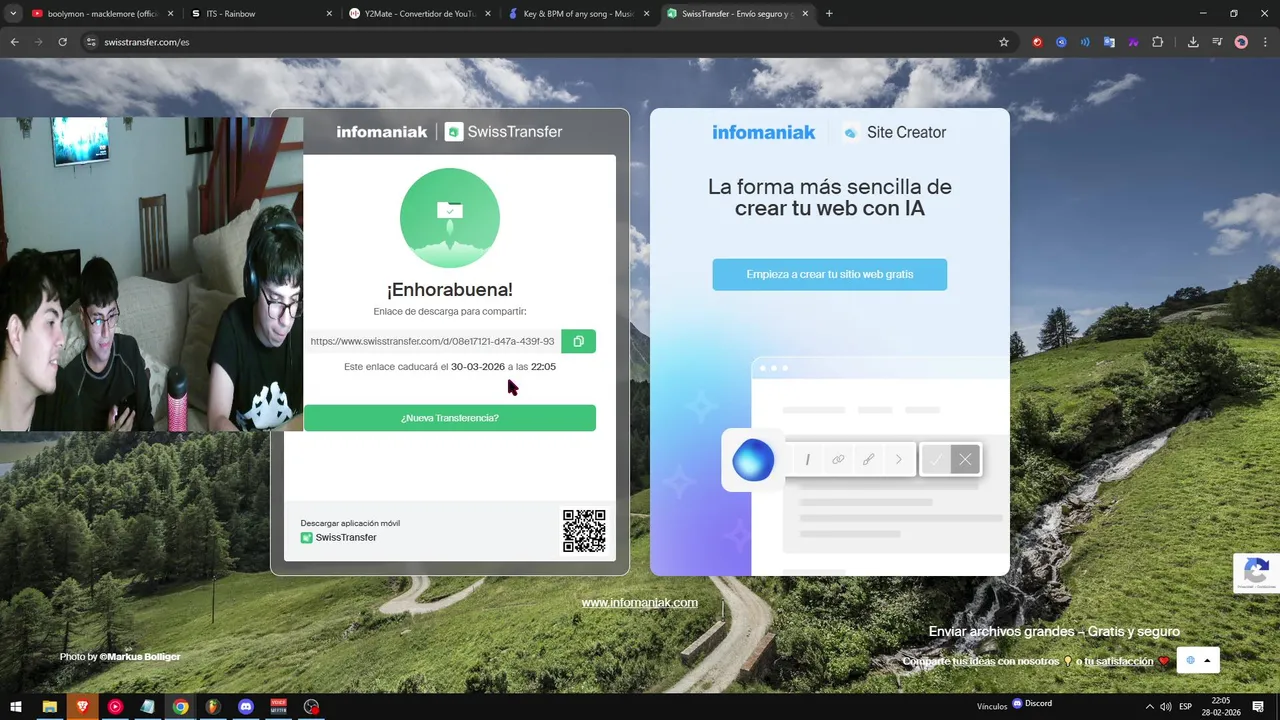1280x720 pixels.
Task: Click the tu satisfacción link
Action: click(x=1118, y=661)
